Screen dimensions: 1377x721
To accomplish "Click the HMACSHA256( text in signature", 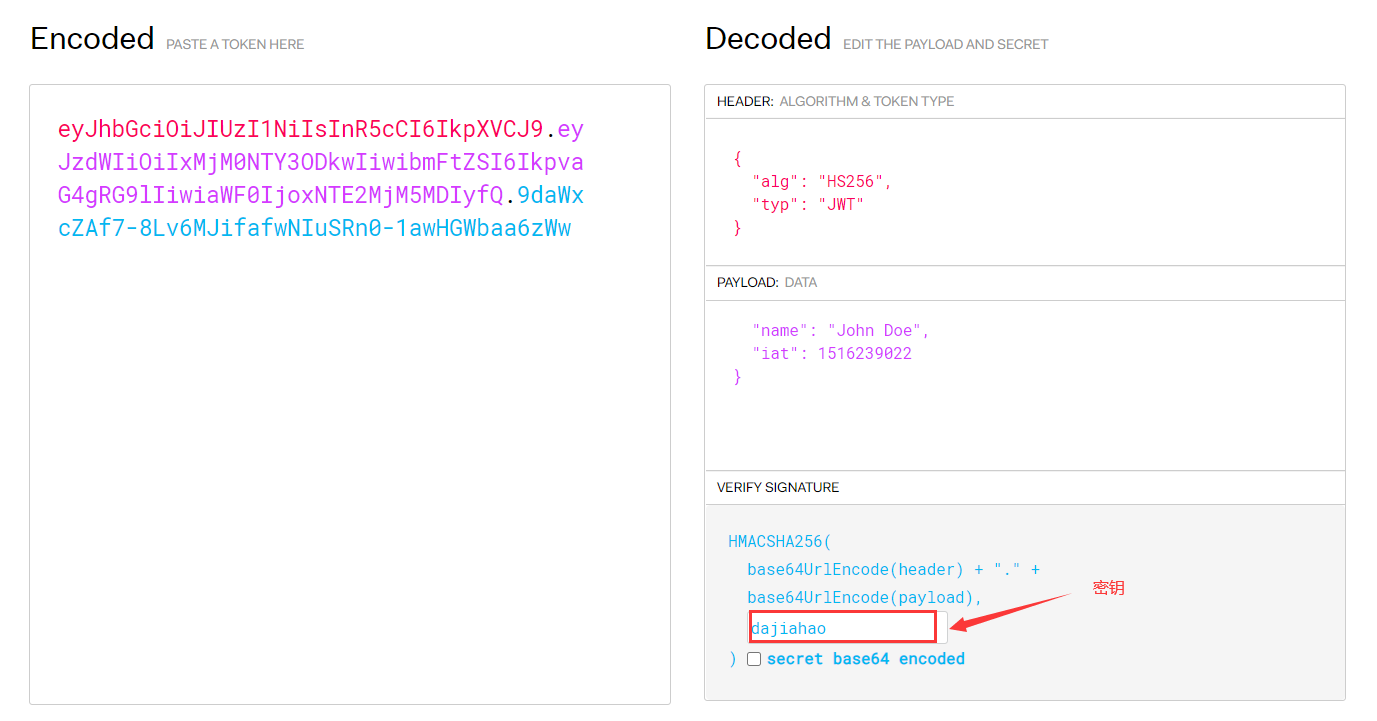I will pyautogui.click(x=780, y=542).
